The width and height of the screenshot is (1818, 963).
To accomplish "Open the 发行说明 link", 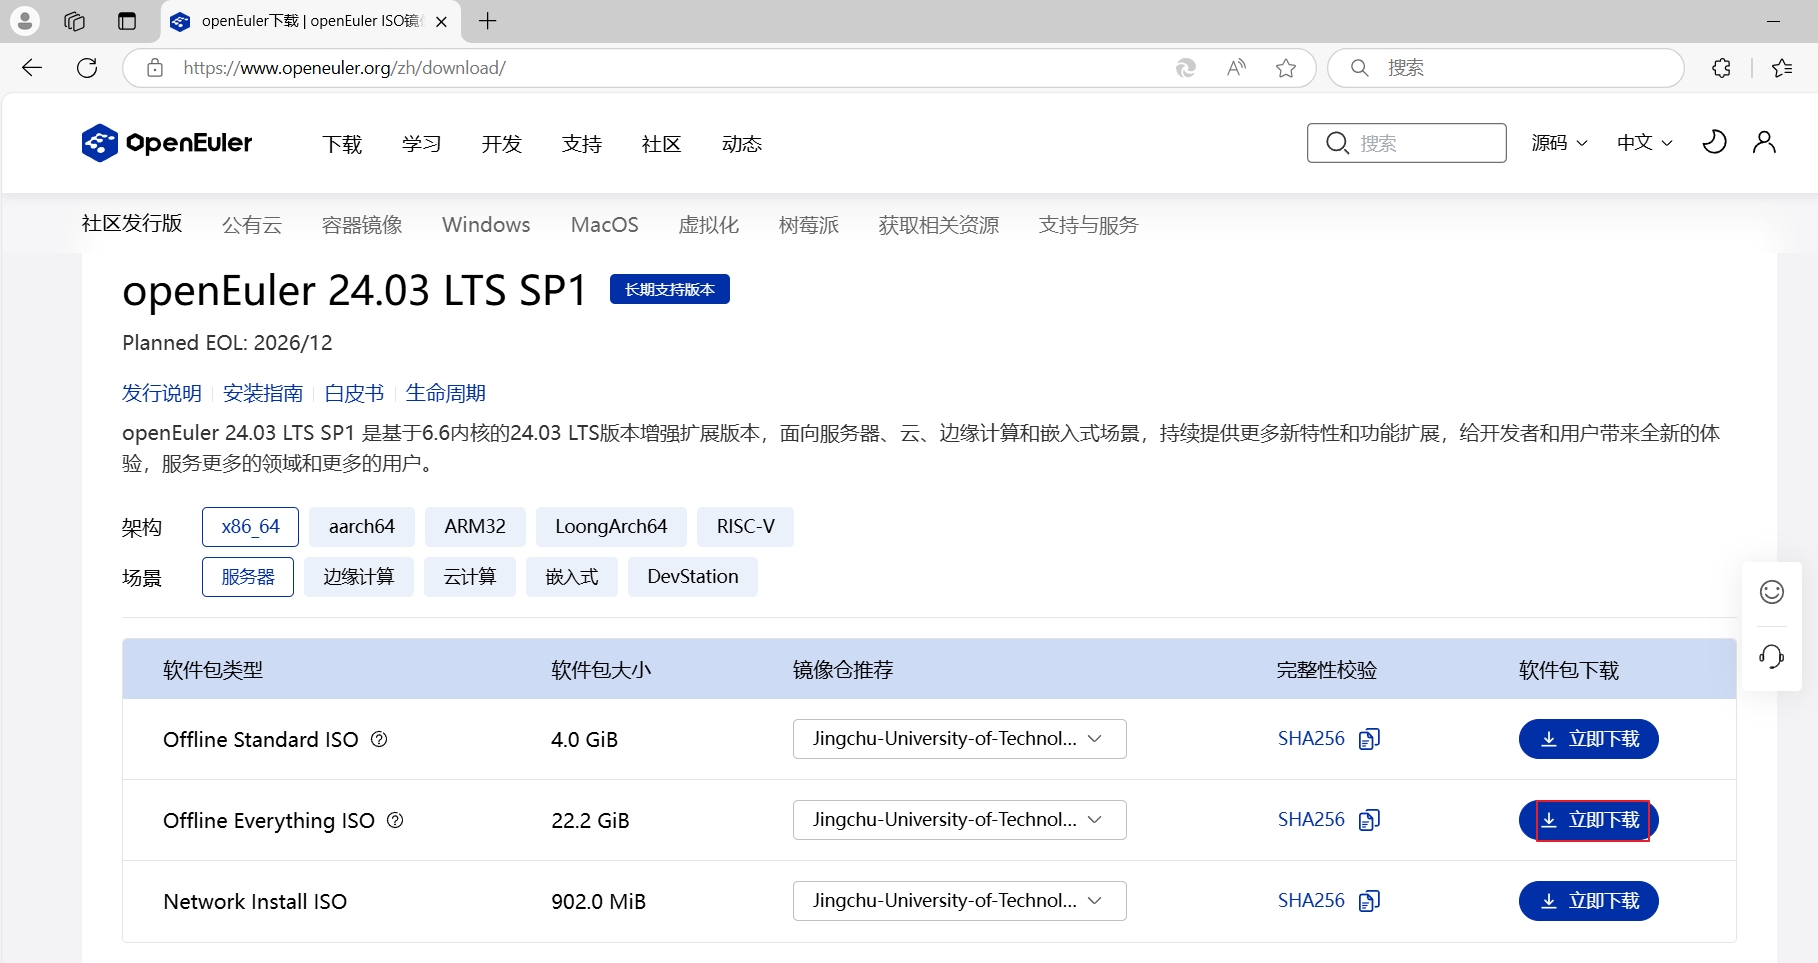I will click(x=162, y=393).
